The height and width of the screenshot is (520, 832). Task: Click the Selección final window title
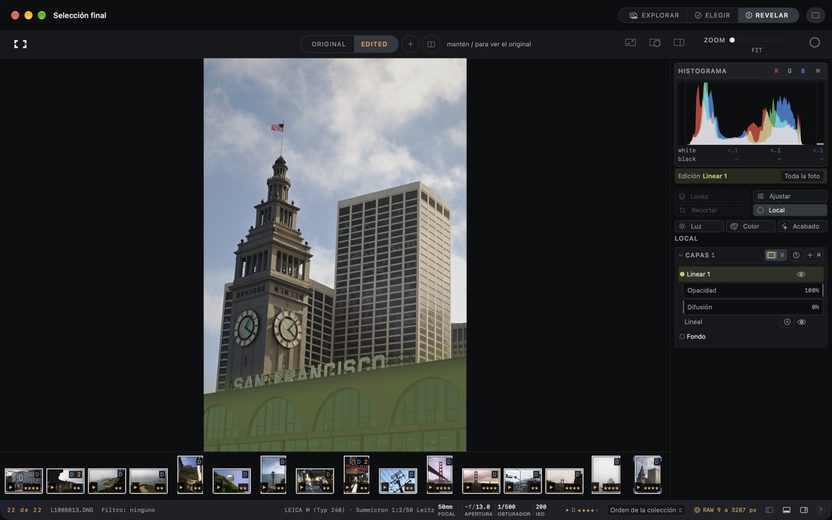click(80, 15)
